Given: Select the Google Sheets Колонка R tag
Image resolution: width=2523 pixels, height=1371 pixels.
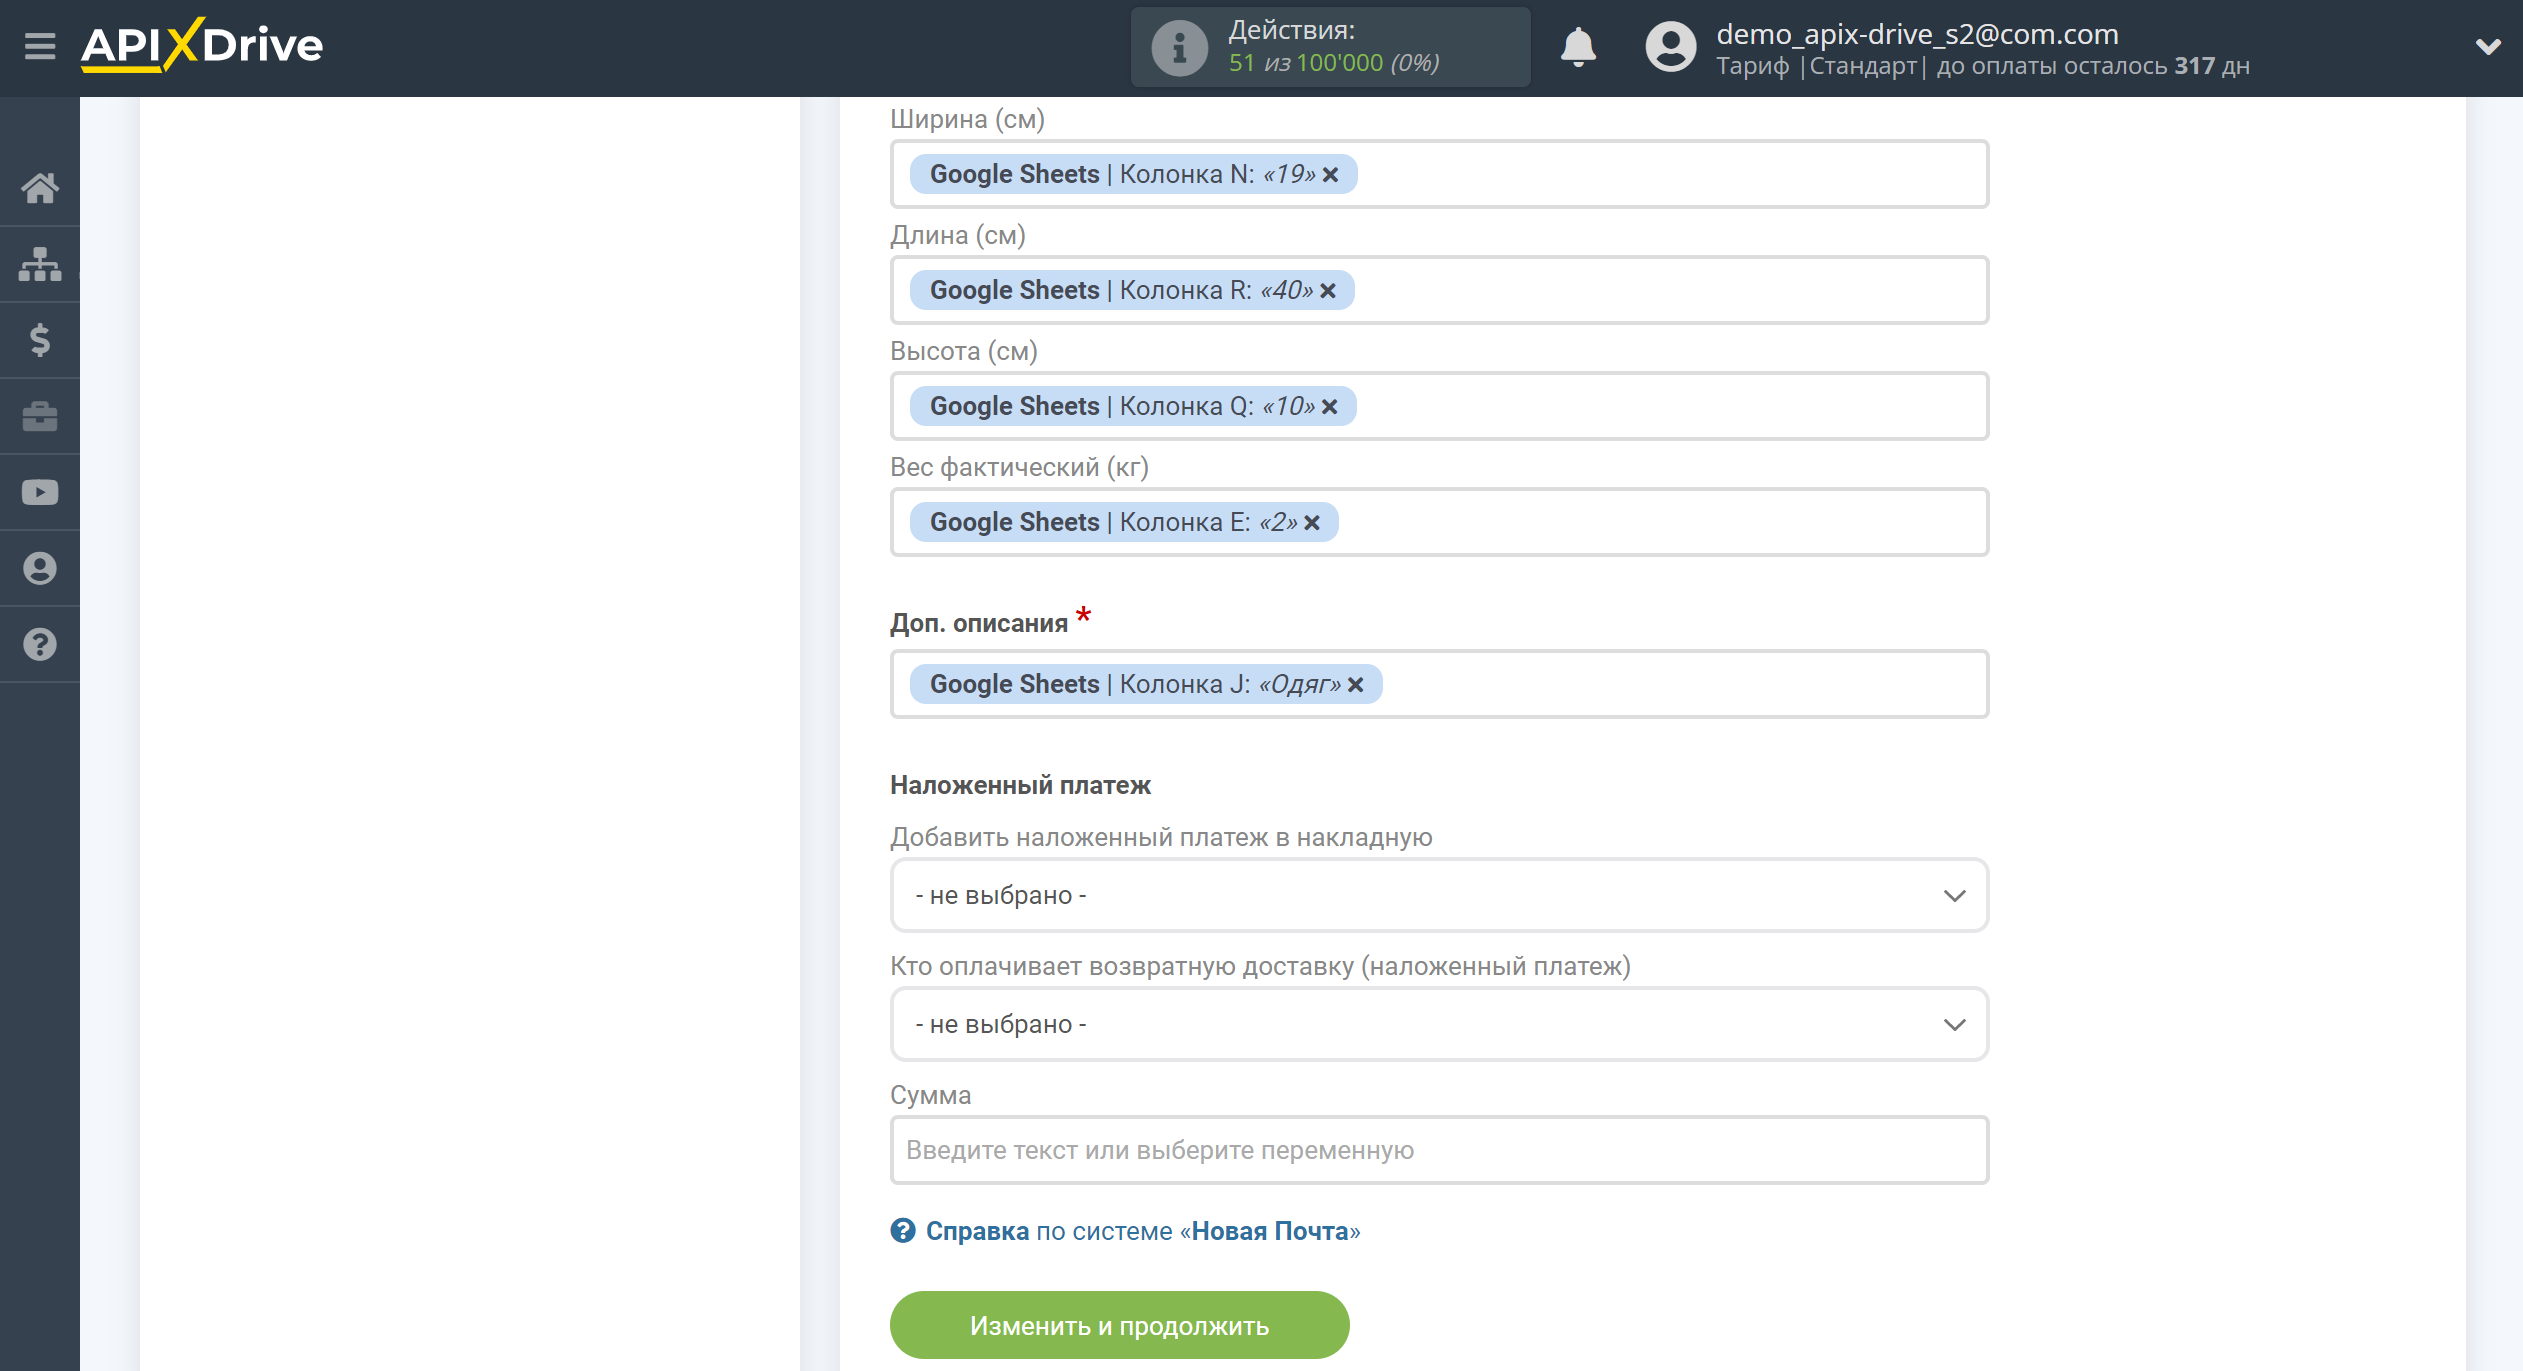Looking at the screenshot, I should pos(1132,290).
